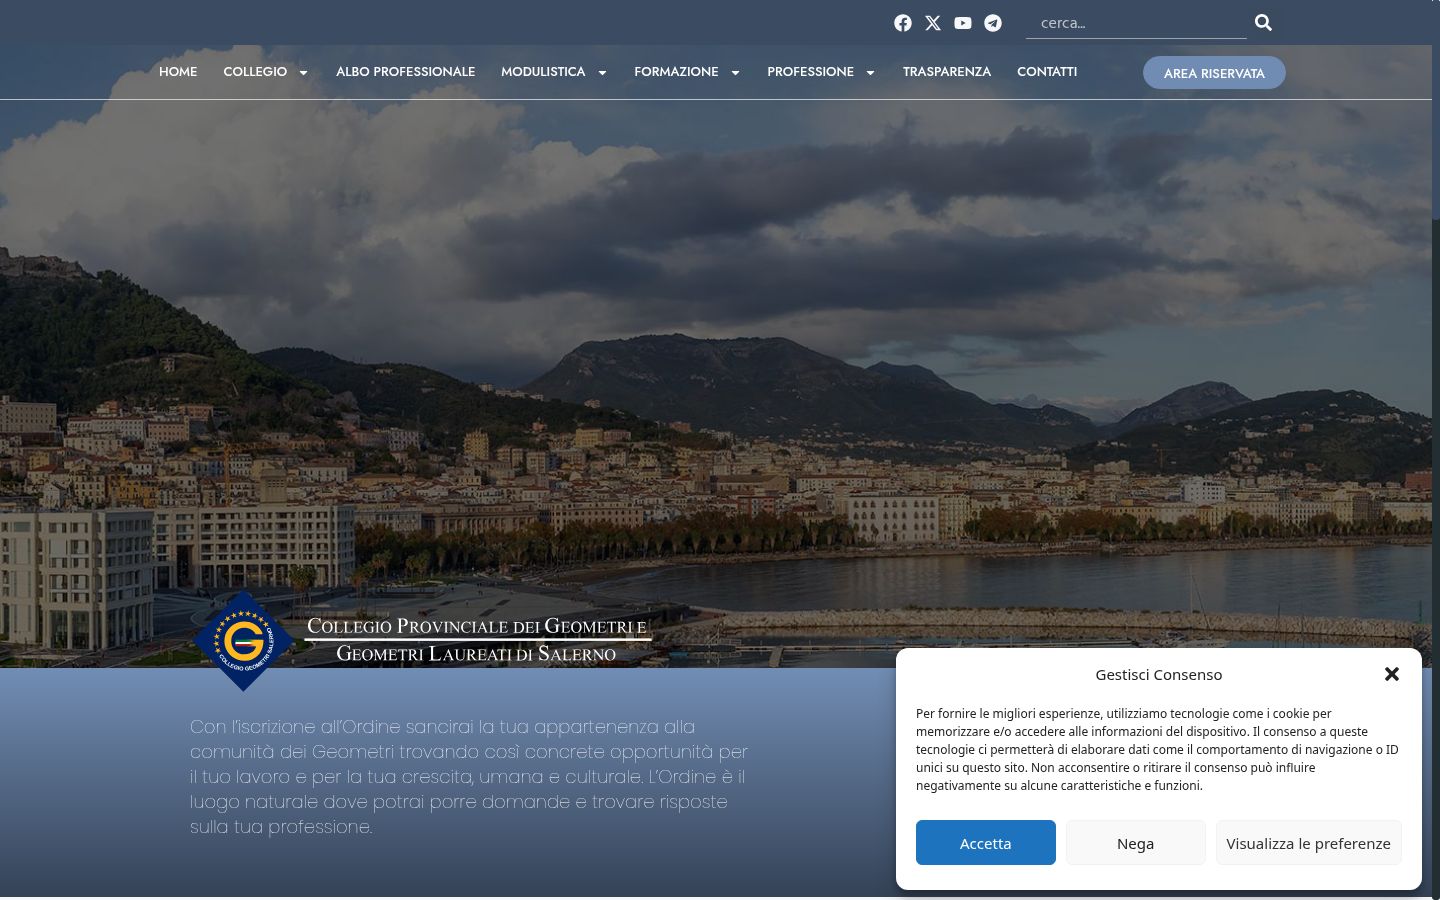Focus the cerca... search field
This screenshot has width=1440, height=900.
click(x=1136, y=22)
